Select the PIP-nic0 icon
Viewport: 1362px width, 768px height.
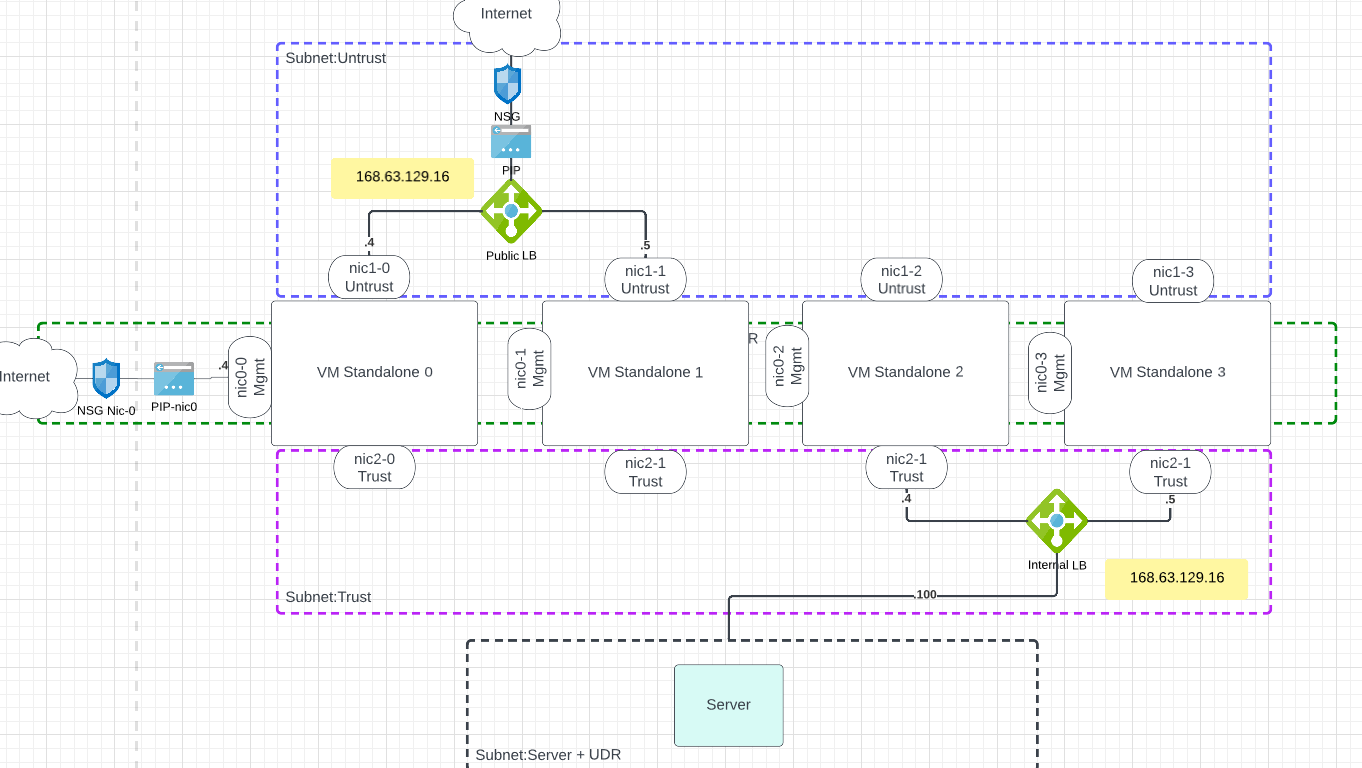coord(172,379)
